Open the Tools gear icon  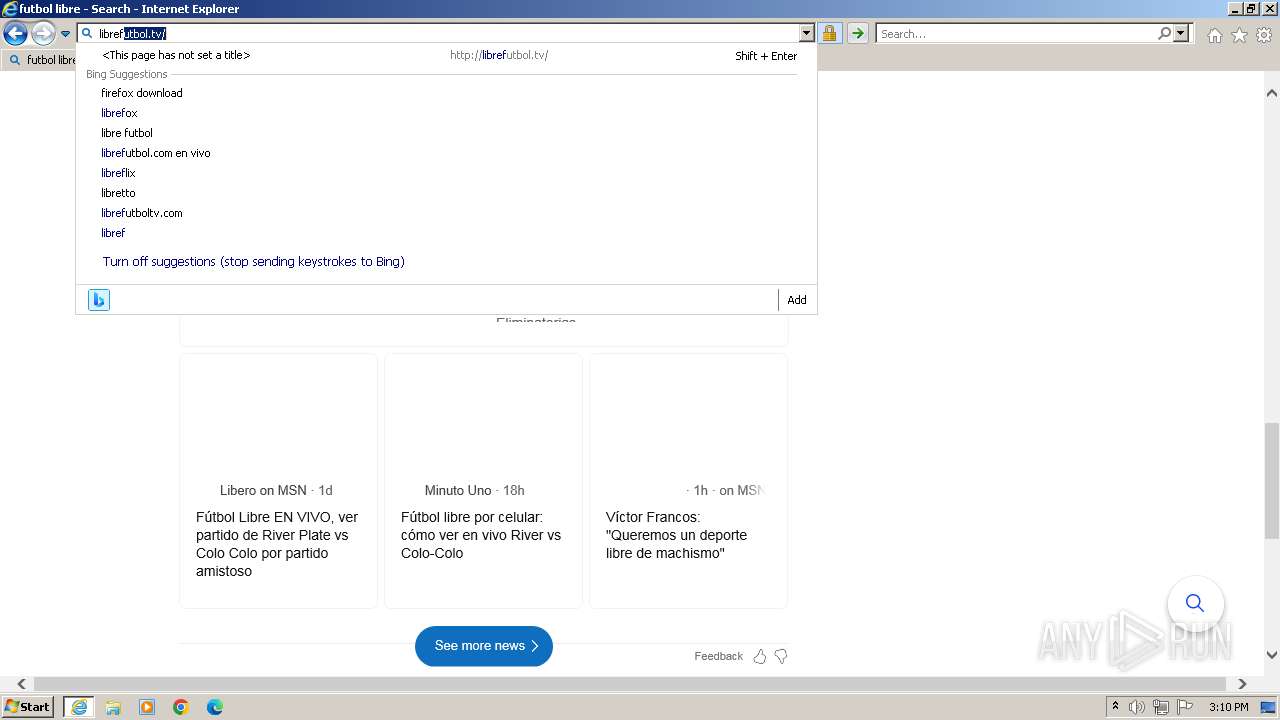[1264, 35]
